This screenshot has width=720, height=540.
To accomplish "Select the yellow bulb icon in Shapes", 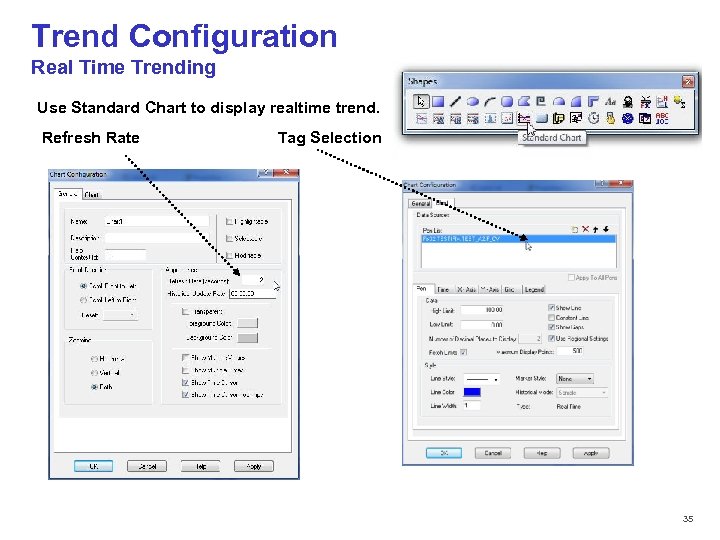I will coord(680,101).
